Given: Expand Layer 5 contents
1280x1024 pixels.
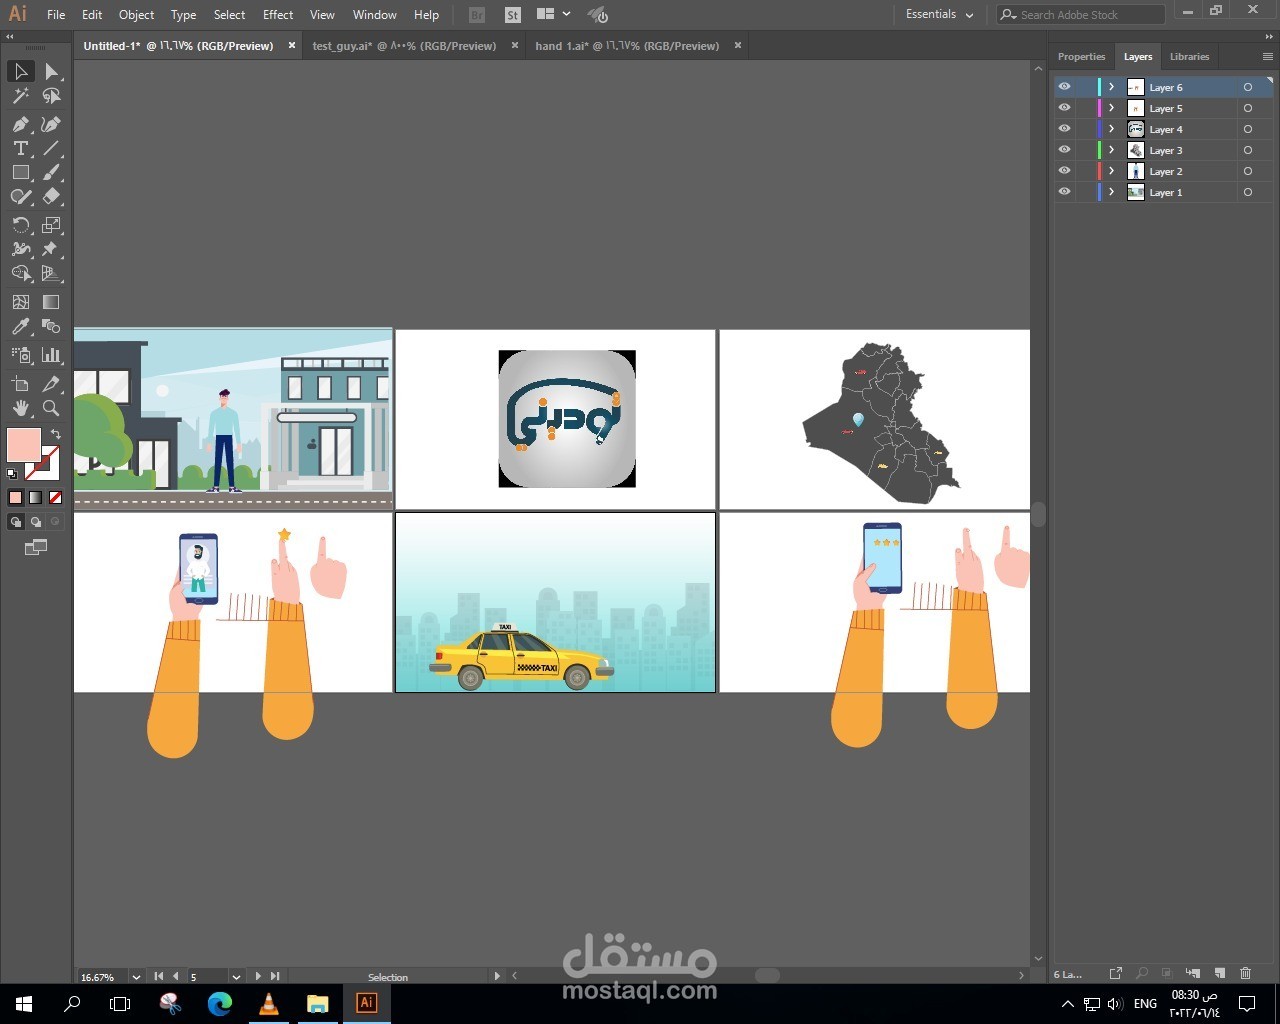Looking at the screenshot, I should [x=1111, y=108].
